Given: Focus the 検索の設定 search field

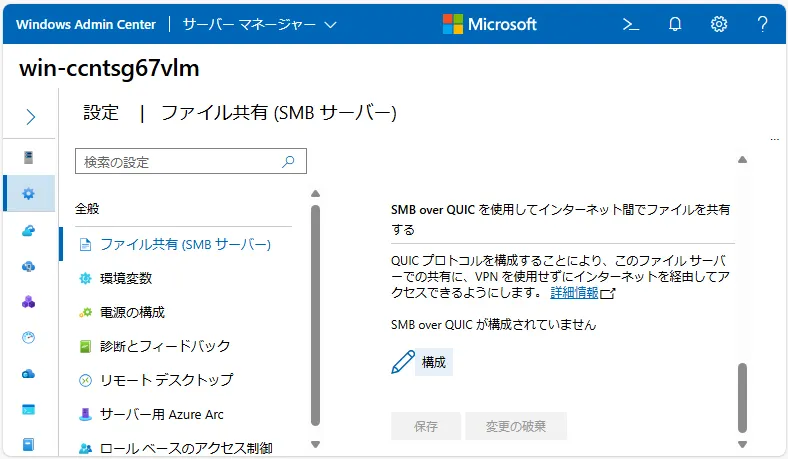Looking at the screenshot, I should click(x=190, y=161).
